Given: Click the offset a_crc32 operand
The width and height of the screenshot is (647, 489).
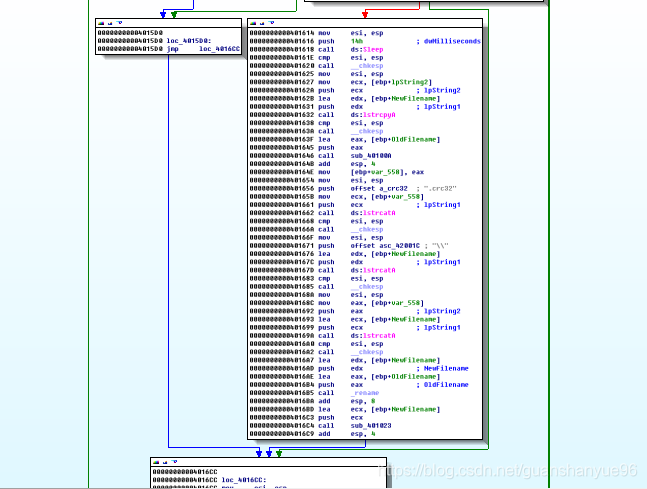Looking at the screenshot, I should point(379,188).
